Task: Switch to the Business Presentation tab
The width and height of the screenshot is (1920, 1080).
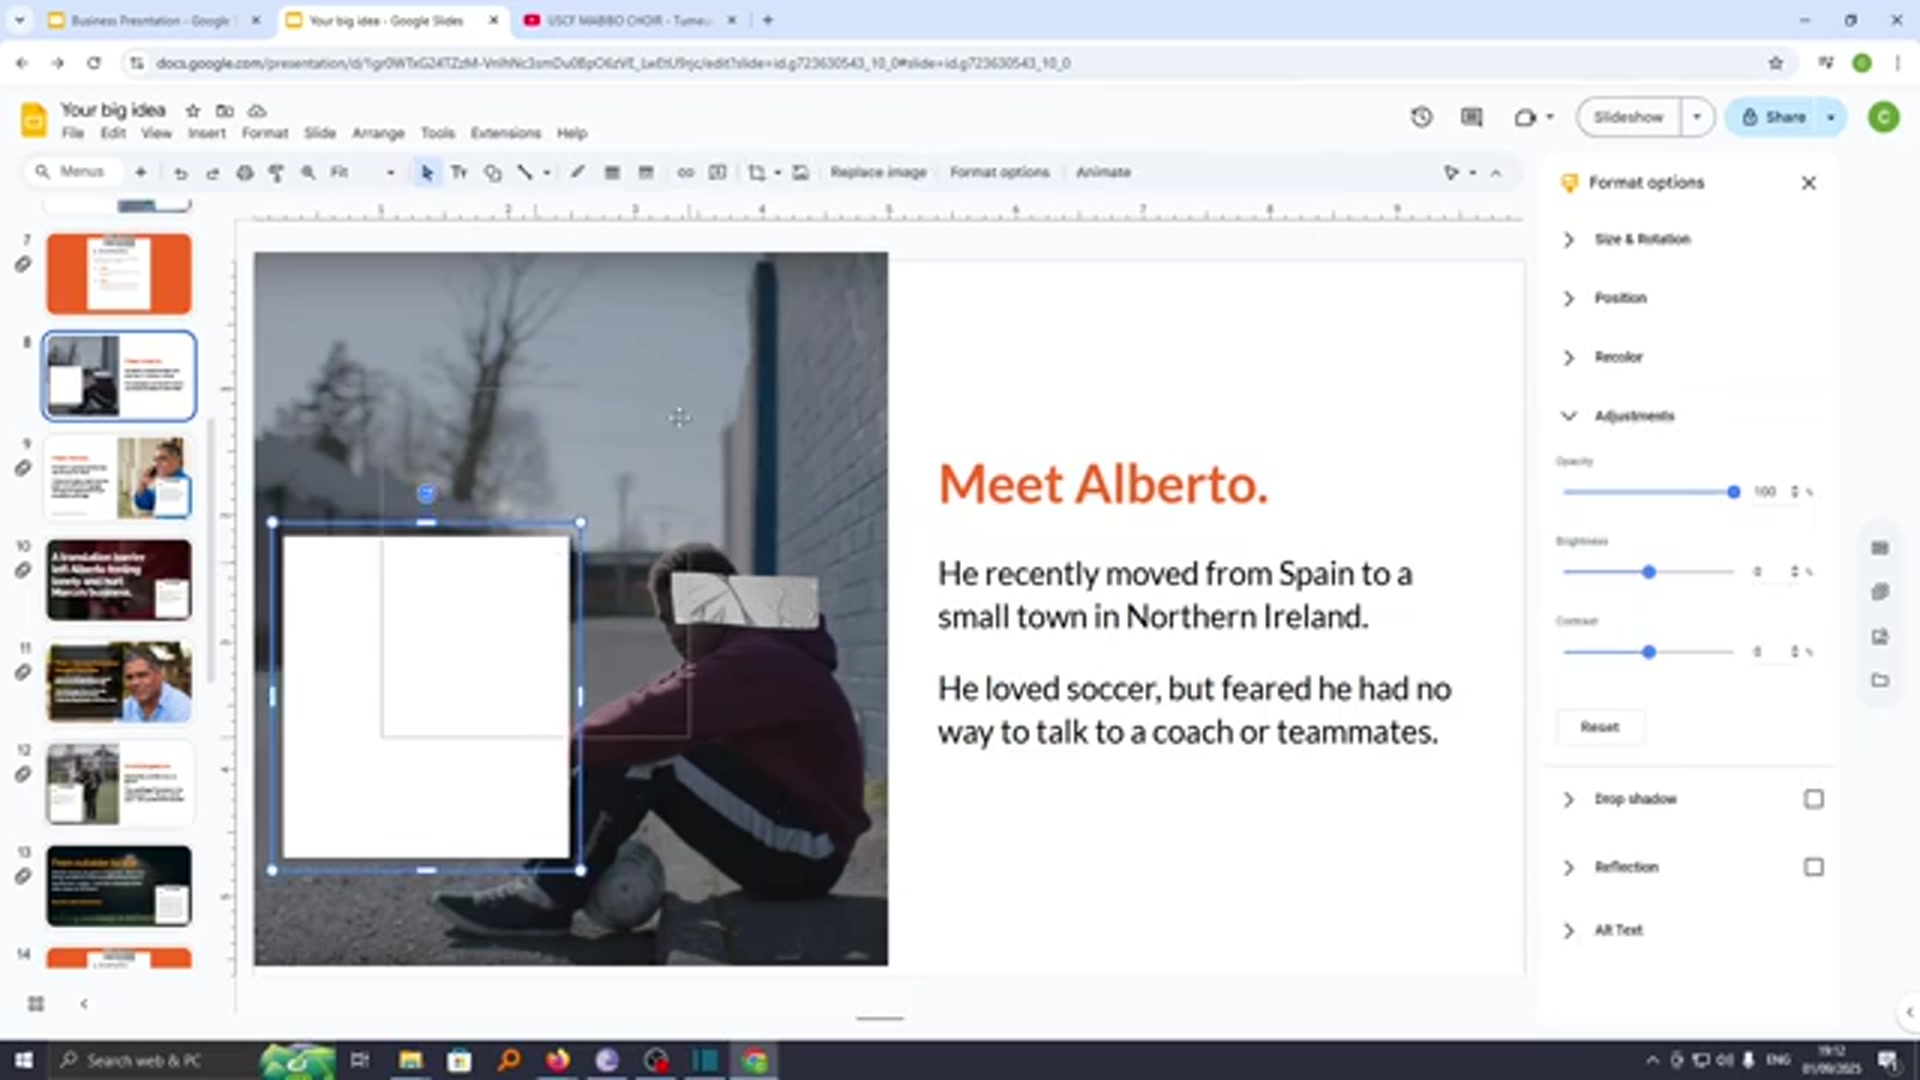Action: click(150, 20)
